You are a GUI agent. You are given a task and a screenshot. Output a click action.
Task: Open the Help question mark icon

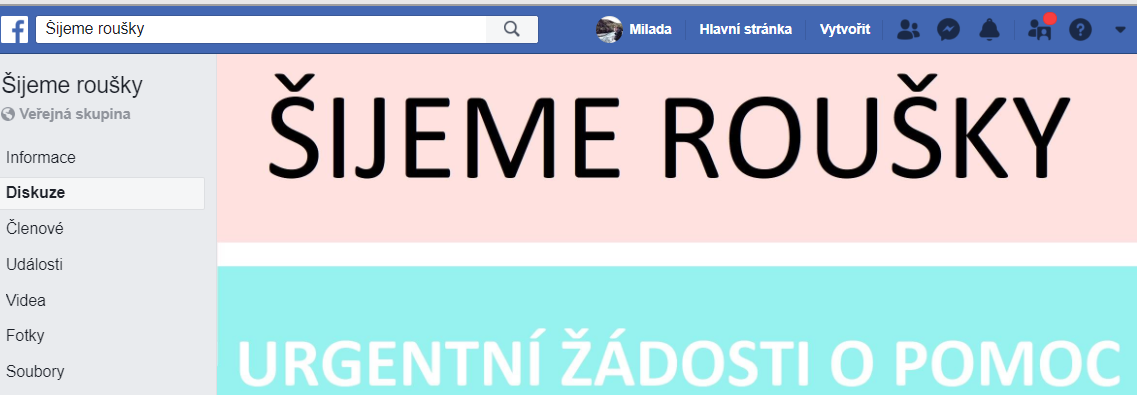(1080, 30)
